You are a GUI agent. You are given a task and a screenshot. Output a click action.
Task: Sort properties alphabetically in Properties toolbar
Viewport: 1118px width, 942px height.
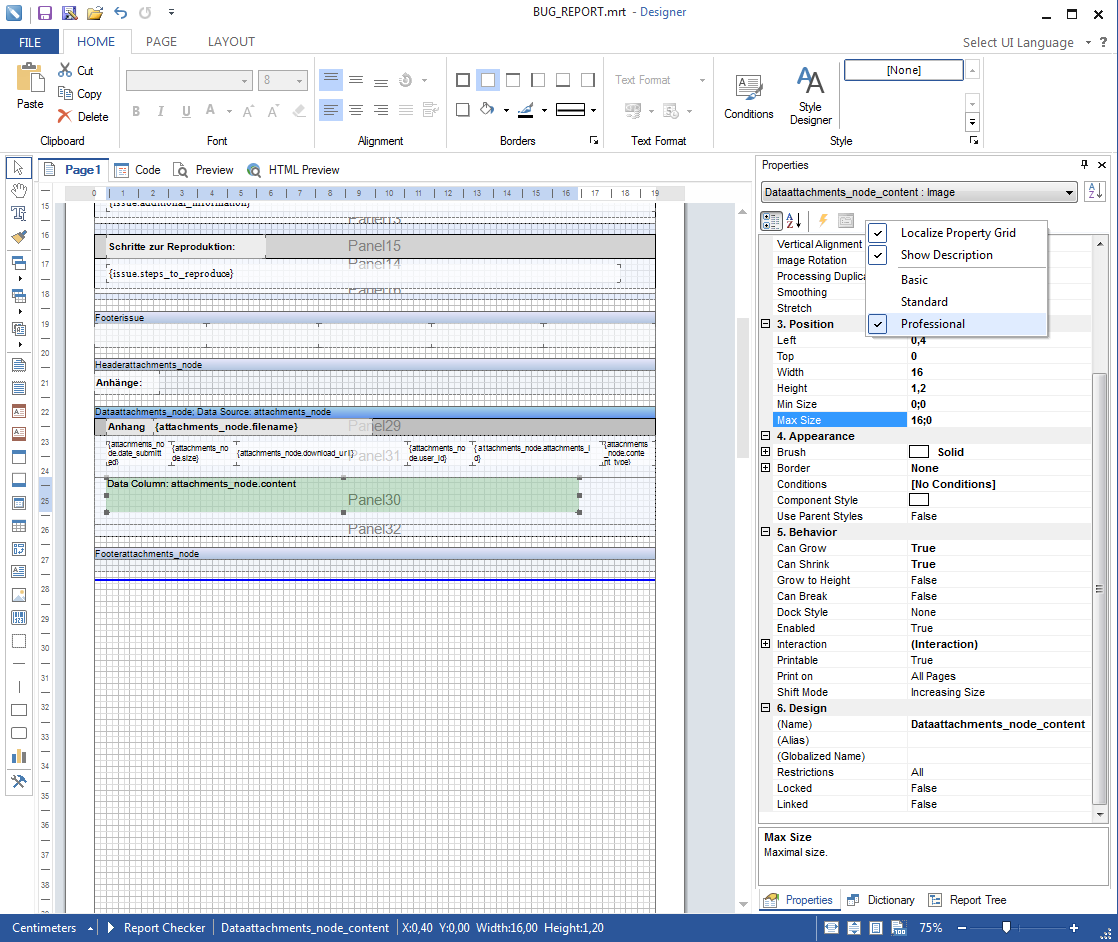(x=794, y=220)
